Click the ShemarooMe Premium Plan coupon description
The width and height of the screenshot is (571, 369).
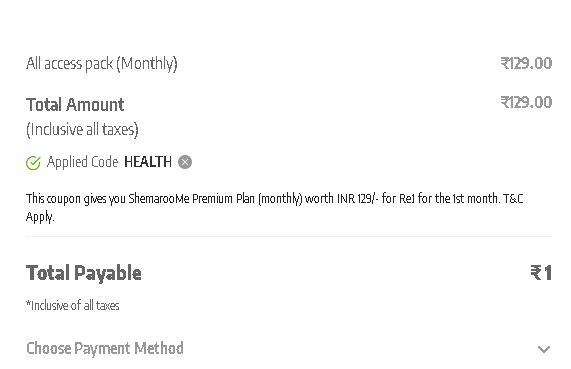[275, 208]
